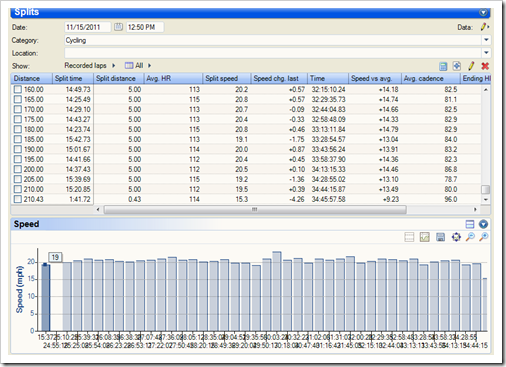Check the 185.00 distance row checkbox
This screenshot has height=367, width=506.
18,139
